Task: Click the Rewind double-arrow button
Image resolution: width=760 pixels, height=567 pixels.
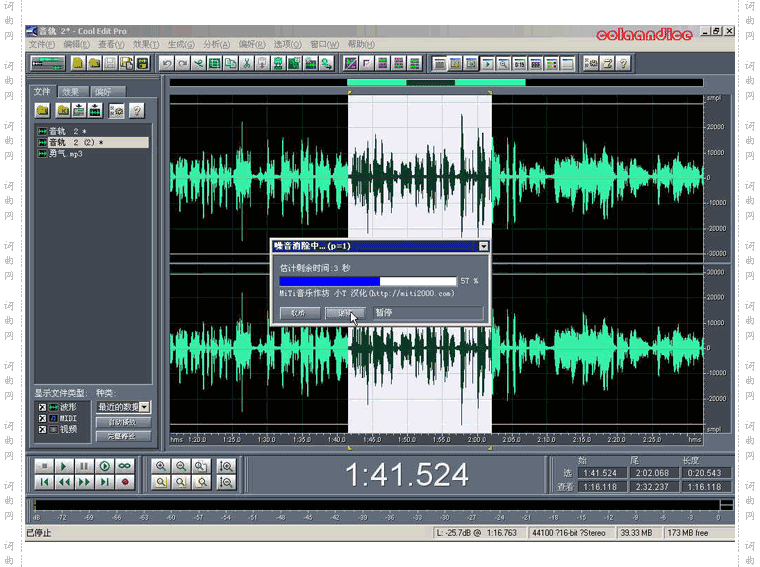Action: coord(63,482)
